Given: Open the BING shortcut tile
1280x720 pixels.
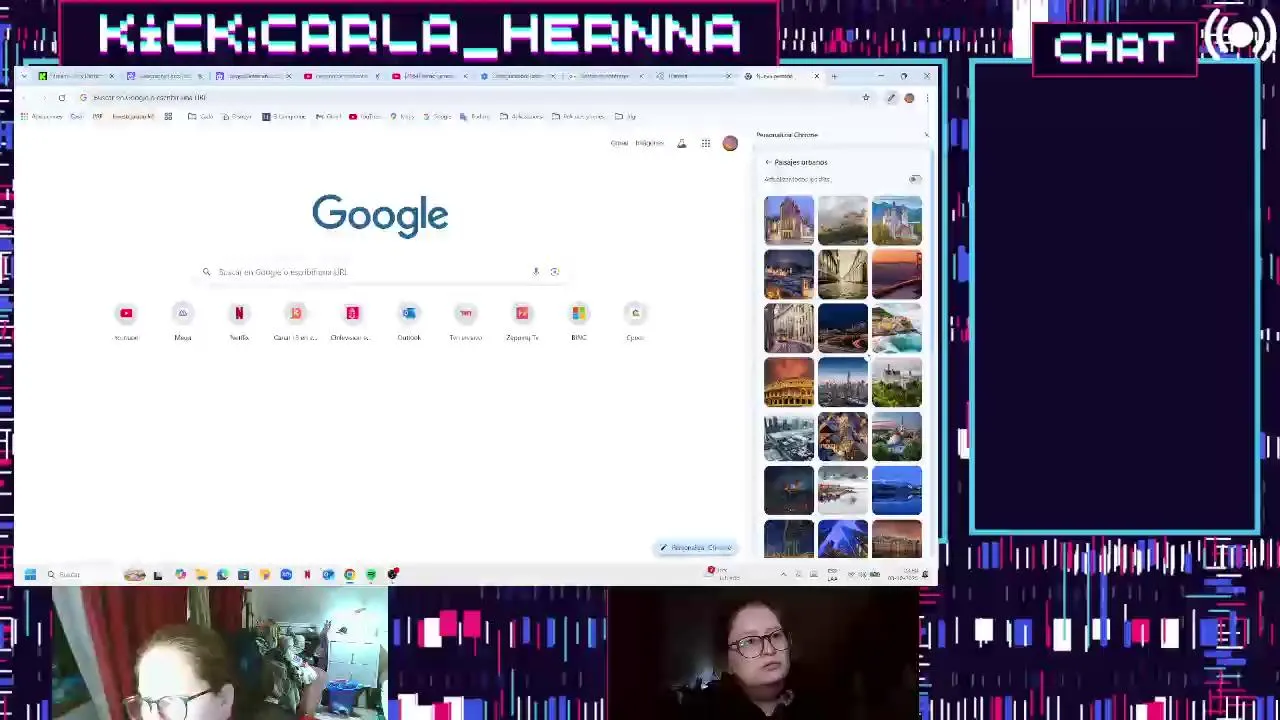Looking at the screenshot, I should 578,322.
